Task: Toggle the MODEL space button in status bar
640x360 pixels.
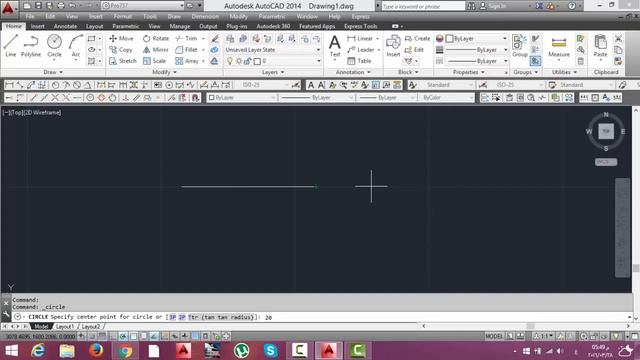Action: pos(494,336)
